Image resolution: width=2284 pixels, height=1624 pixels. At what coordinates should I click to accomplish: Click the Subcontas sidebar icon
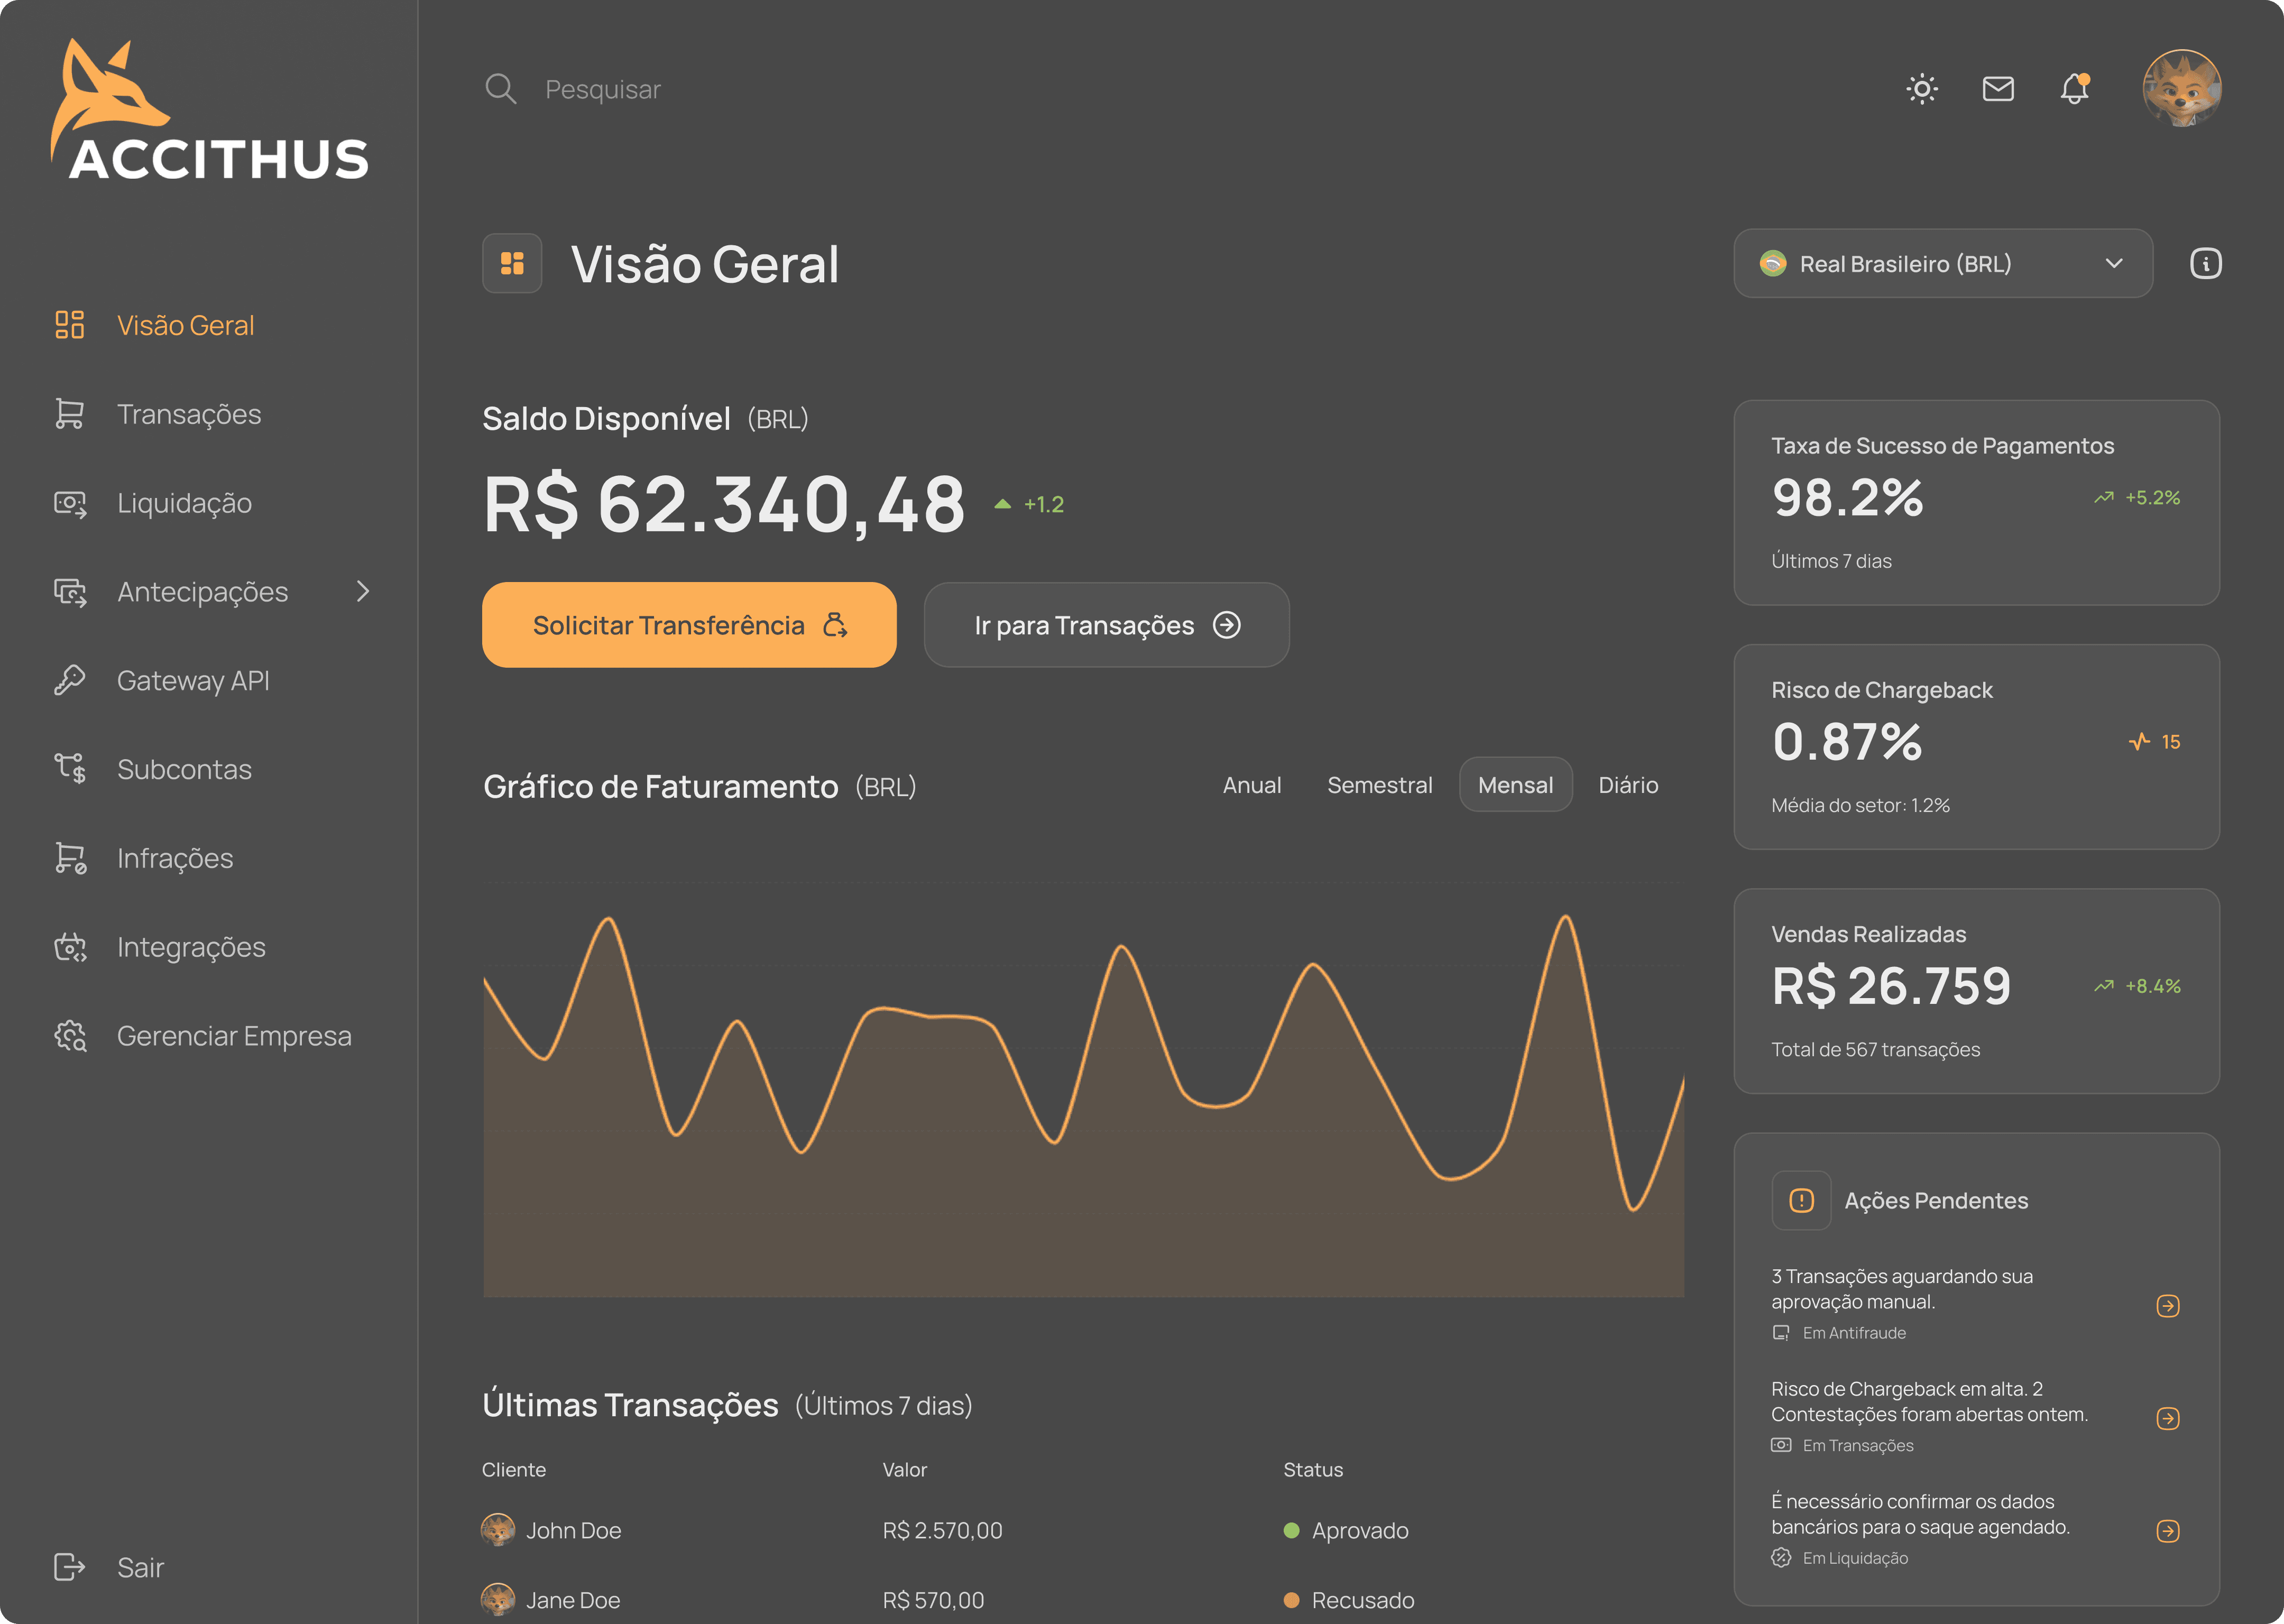(70, 769)
